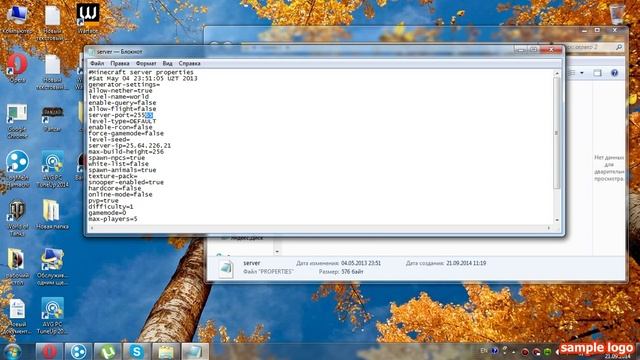Open the Справка menu in Notepad
Screen dimensions: 640x360
(189, 64)
